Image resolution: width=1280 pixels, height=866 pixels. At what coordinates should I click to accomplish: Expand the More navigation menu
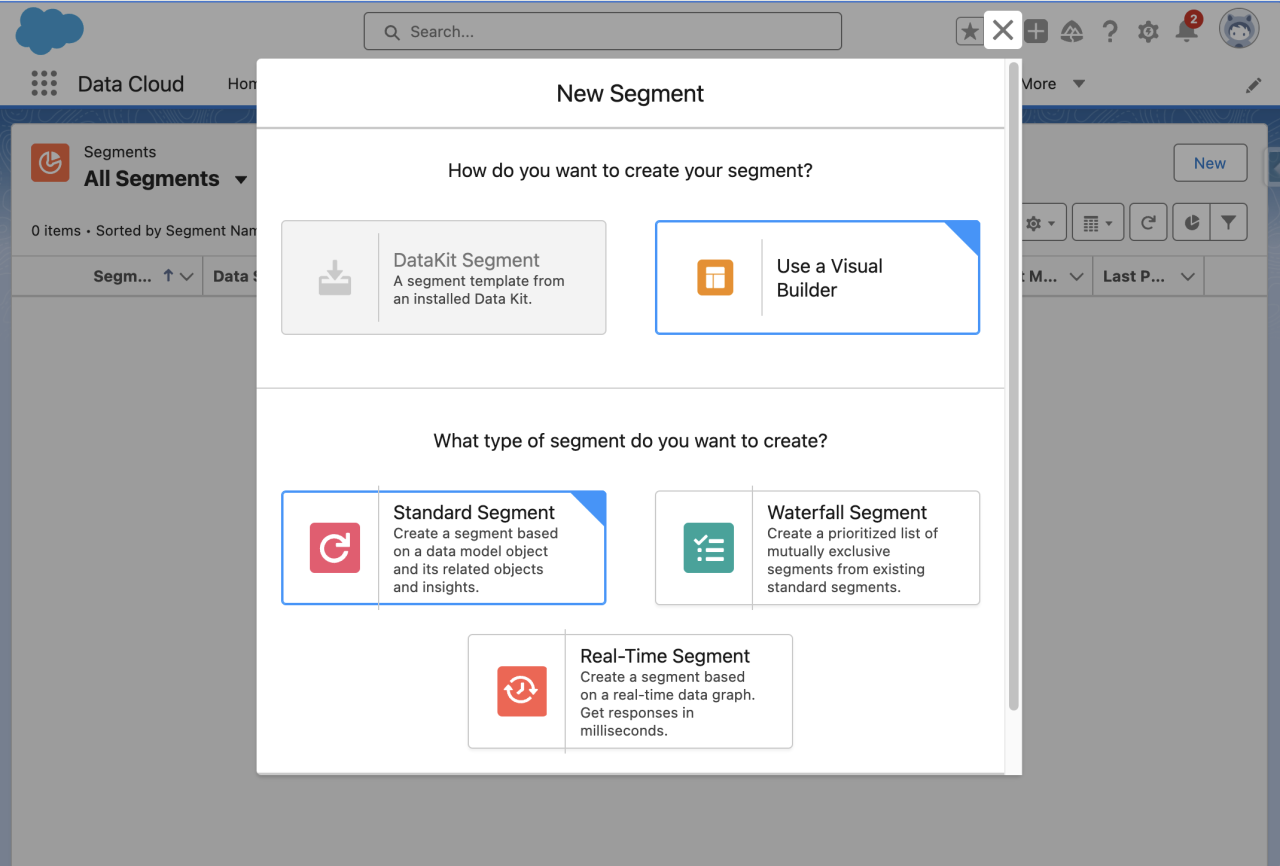tap(1053, 84)
